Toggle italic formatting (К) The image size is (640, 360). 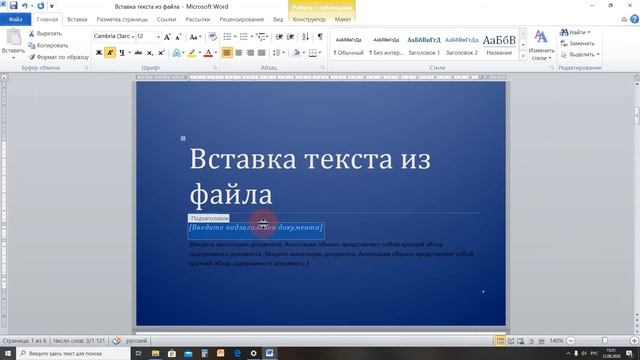110,53
